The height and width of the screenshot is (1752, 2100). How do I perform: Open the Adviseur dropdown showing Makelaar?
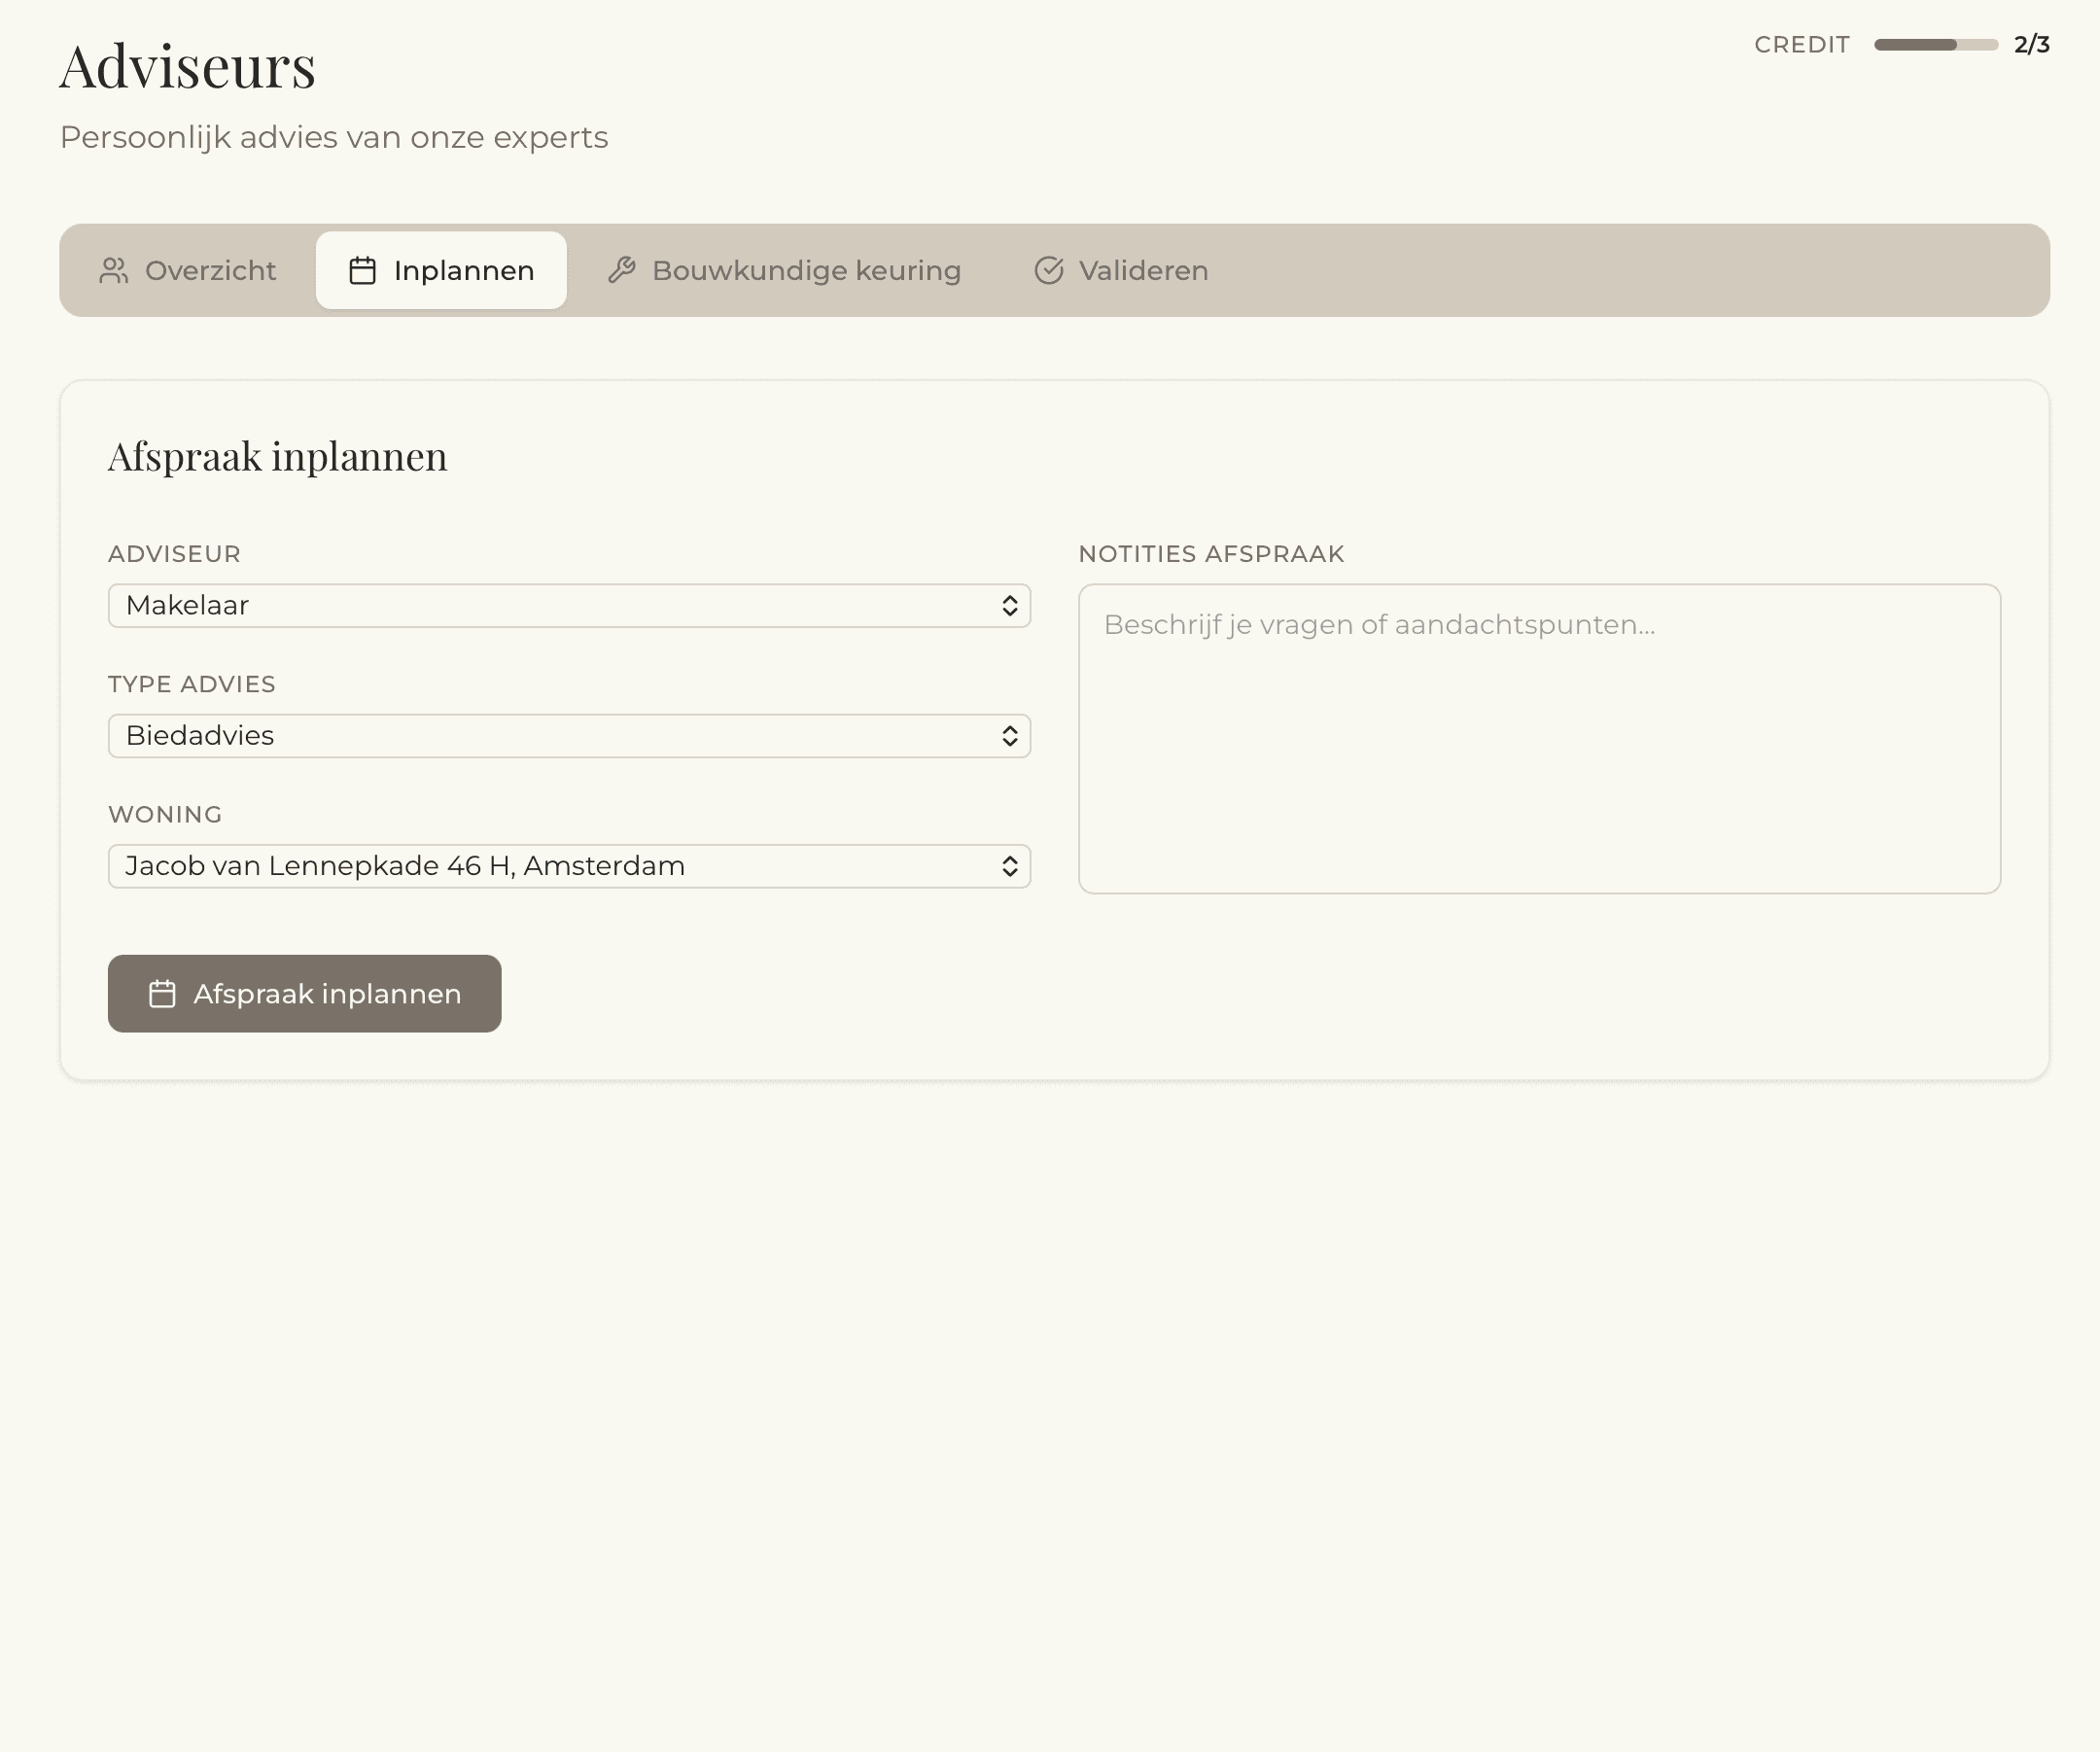(569, 606)
